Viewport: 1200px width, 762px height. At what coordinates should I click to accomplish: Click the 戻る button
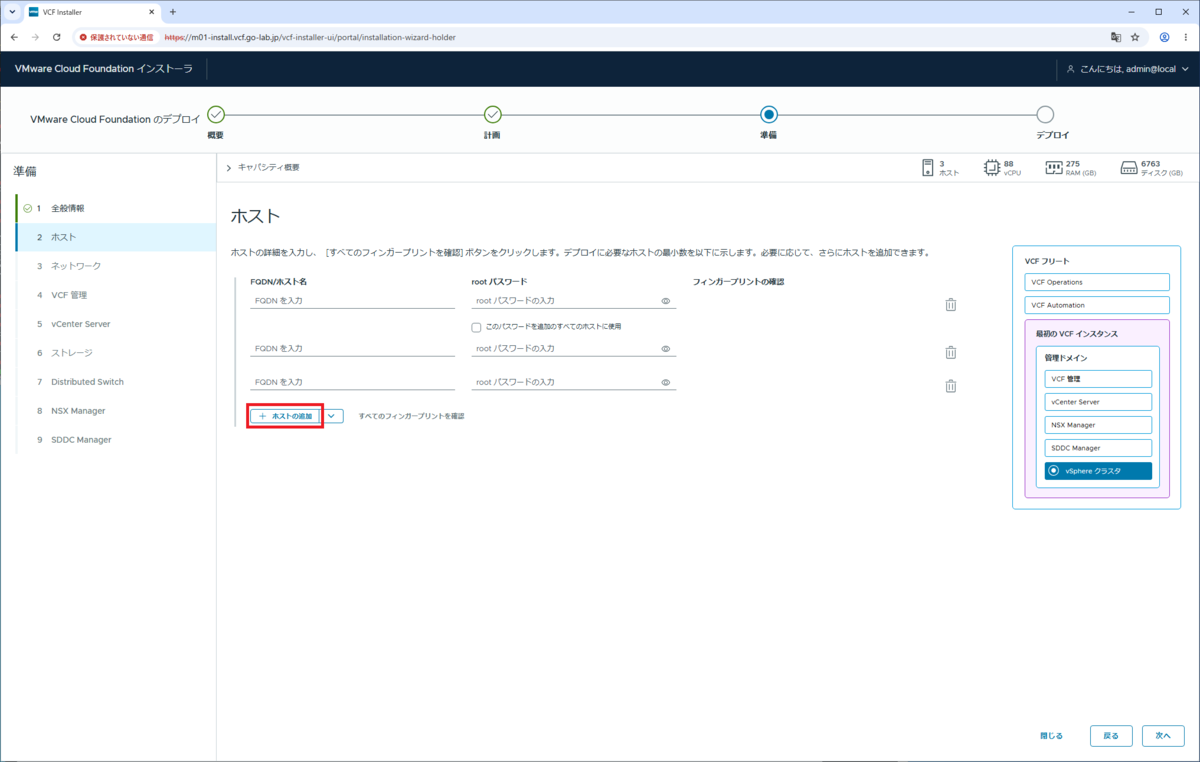[x=1111, y=736]
